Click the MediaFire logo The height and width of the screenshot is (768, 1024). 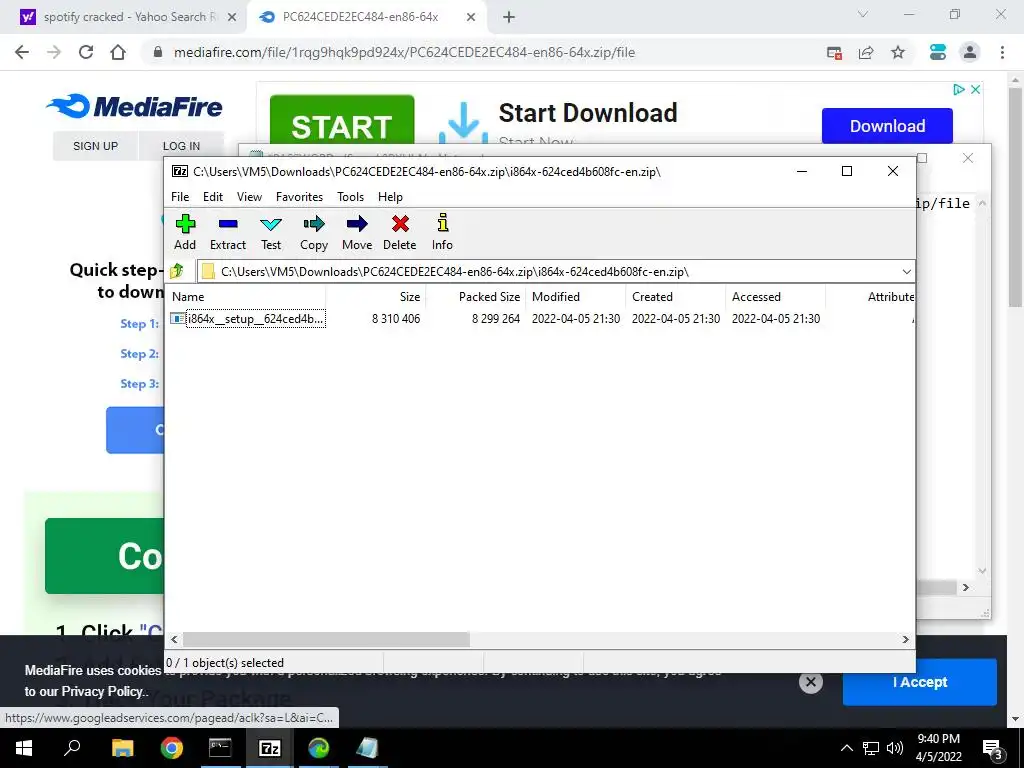pyautogui.click(x=135, y=106)
